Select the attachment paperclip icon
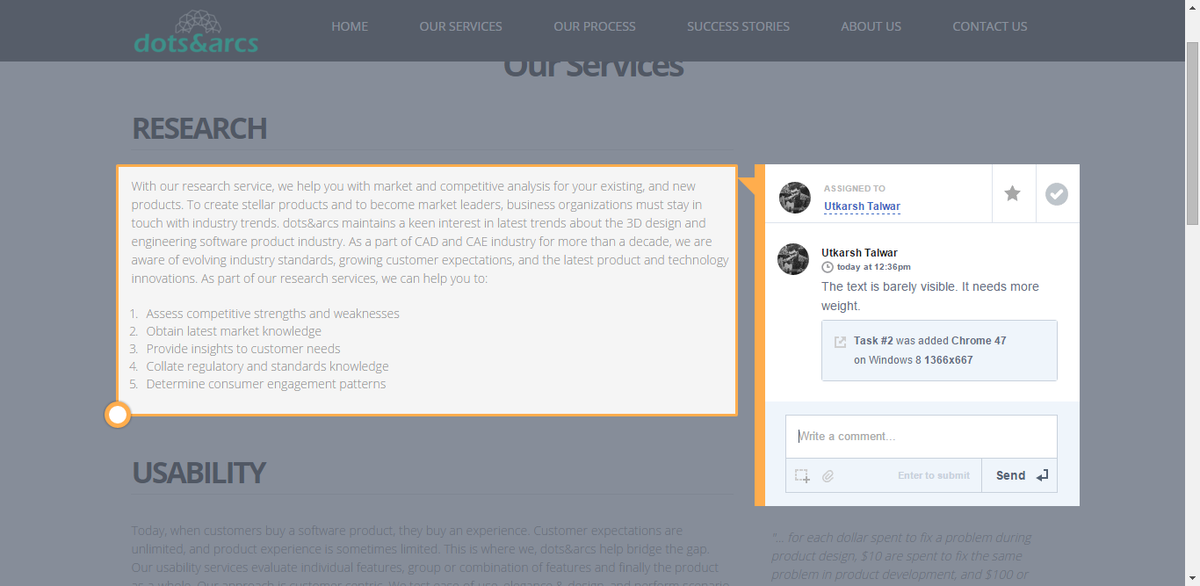Viewport: 1200px width, 586px height. pyautogui.click(x=828, y=476)
